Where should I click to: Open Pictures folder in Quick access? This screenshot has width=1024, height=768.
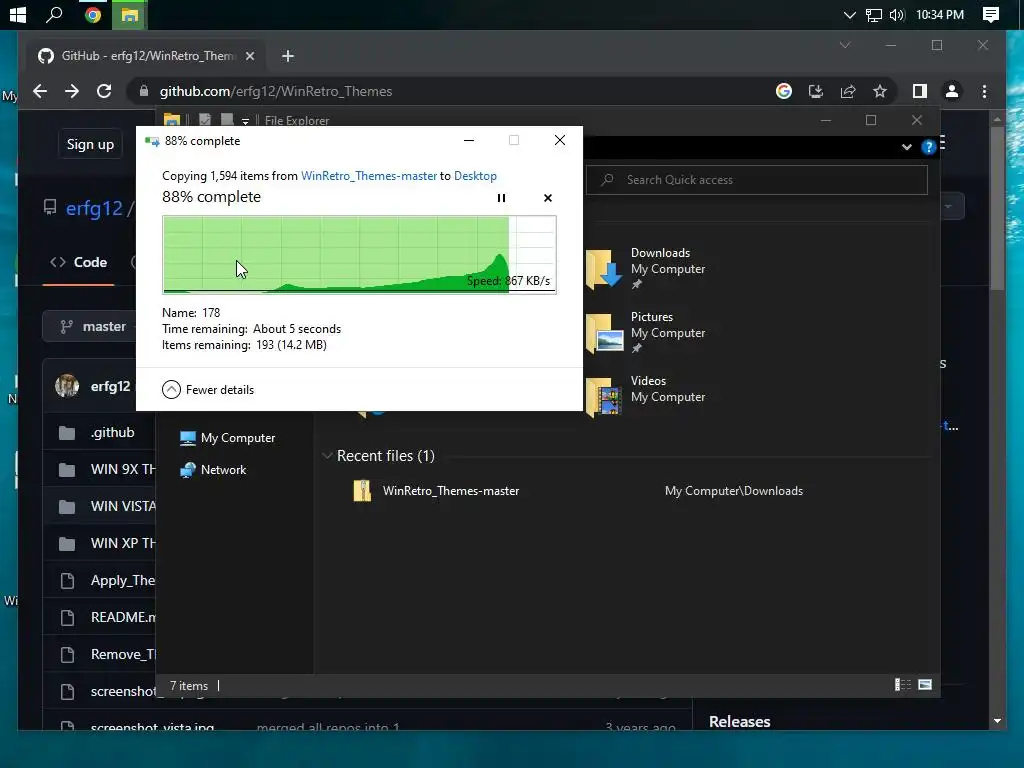(x=645, y=332)
